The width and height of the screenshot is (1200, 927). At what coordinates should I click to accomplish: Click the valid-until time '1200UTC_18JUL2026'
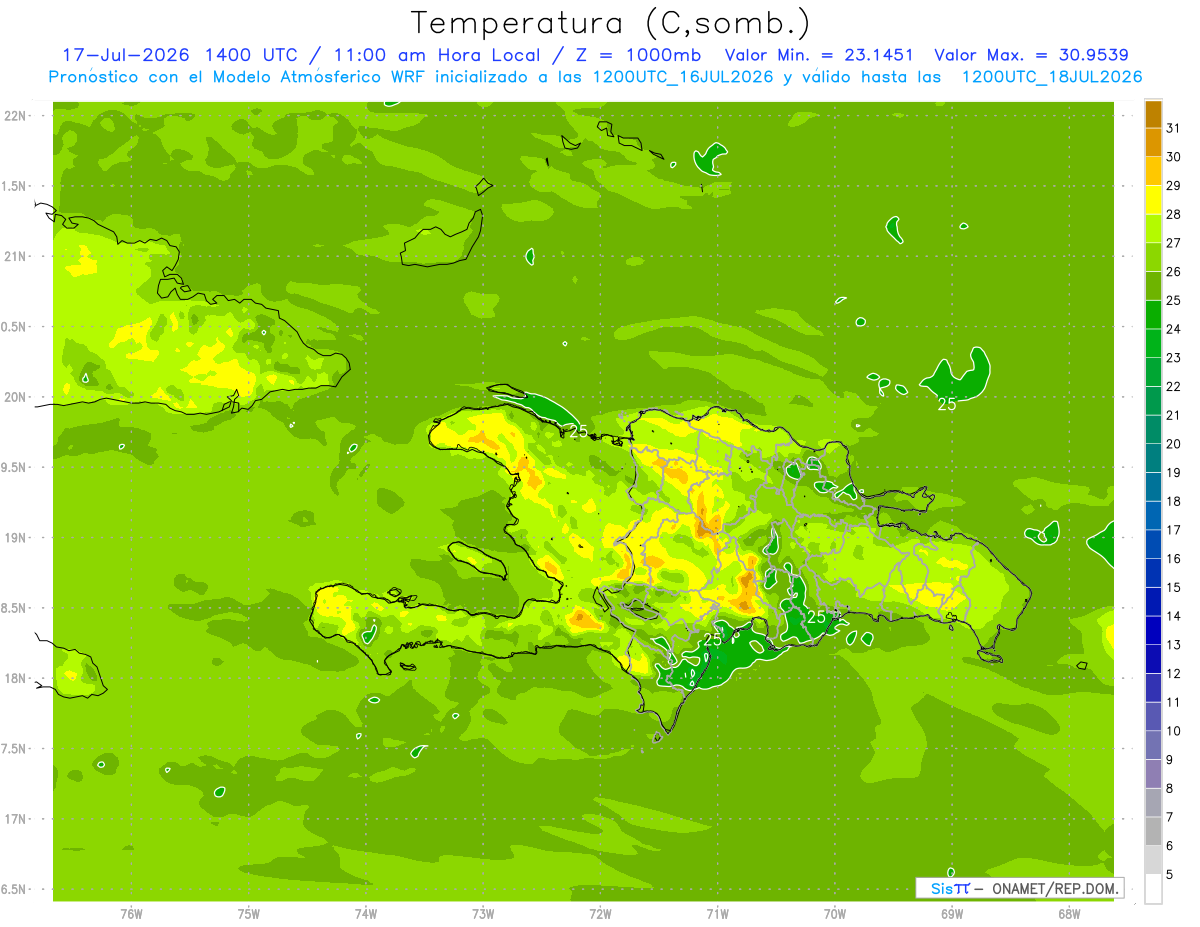tap(1052, 77)
